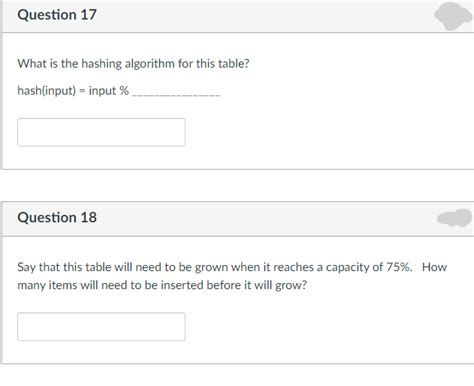
Task: Click the percent symbol in the hash formula
Action: (x=124, y=90)
